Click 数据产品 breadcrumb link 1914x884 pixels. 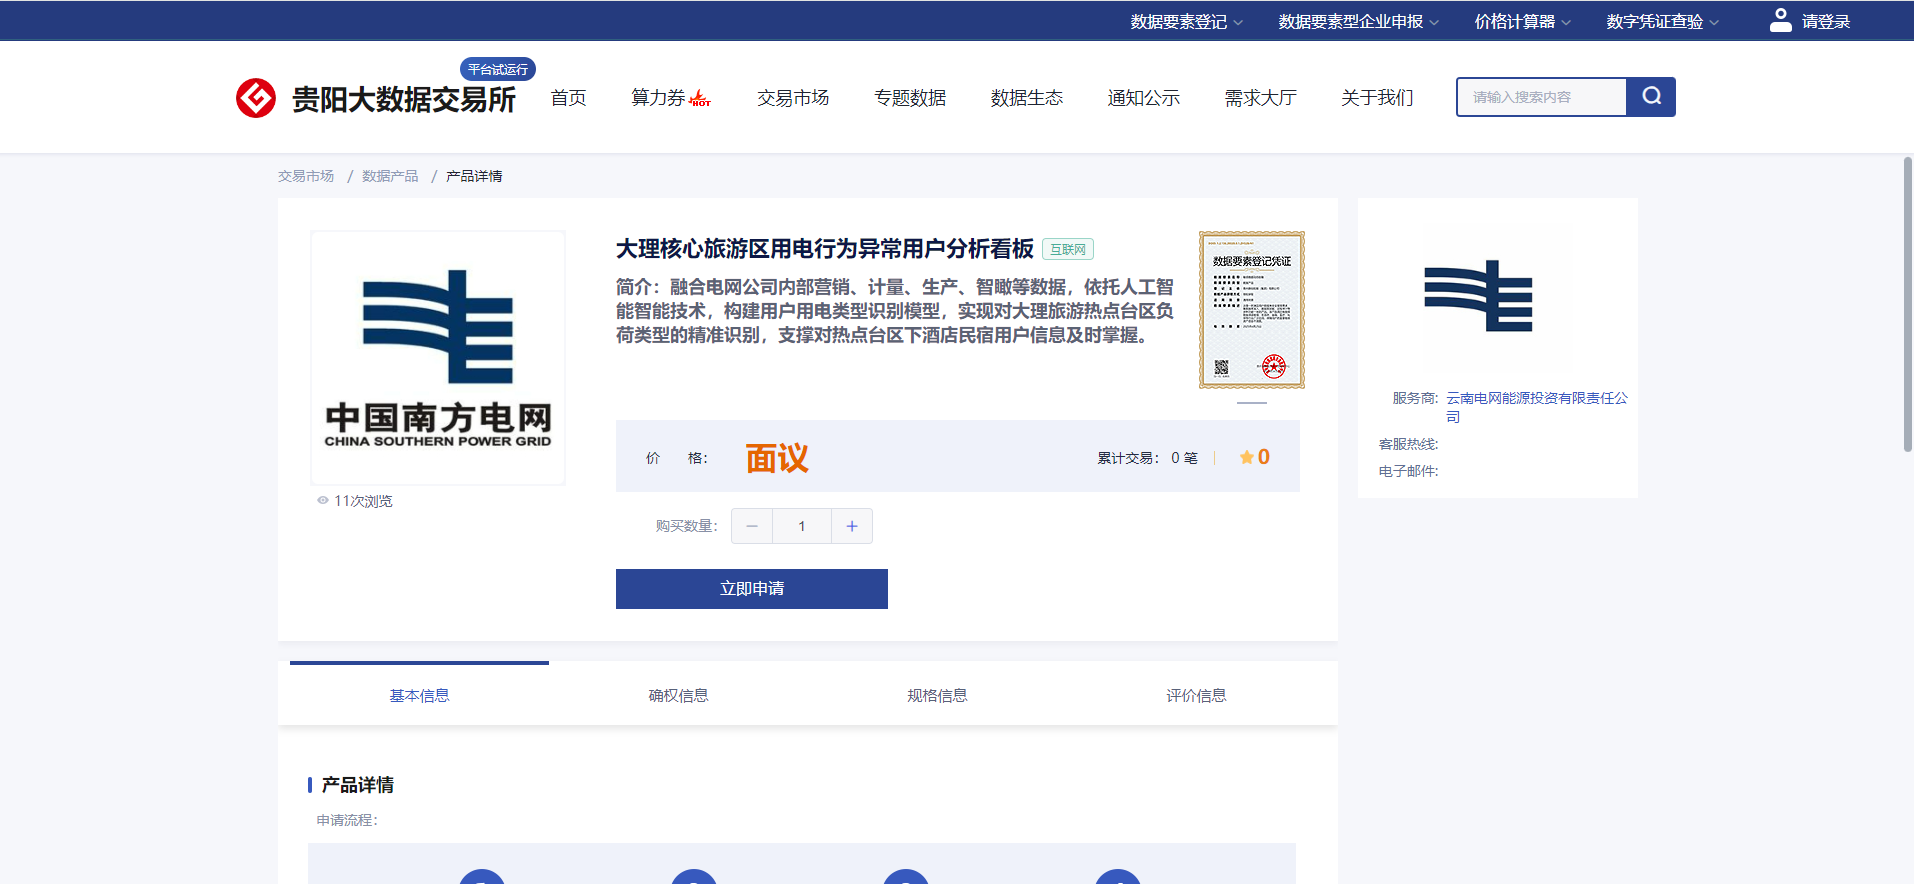pyautogui.click(x=390, y=176)
